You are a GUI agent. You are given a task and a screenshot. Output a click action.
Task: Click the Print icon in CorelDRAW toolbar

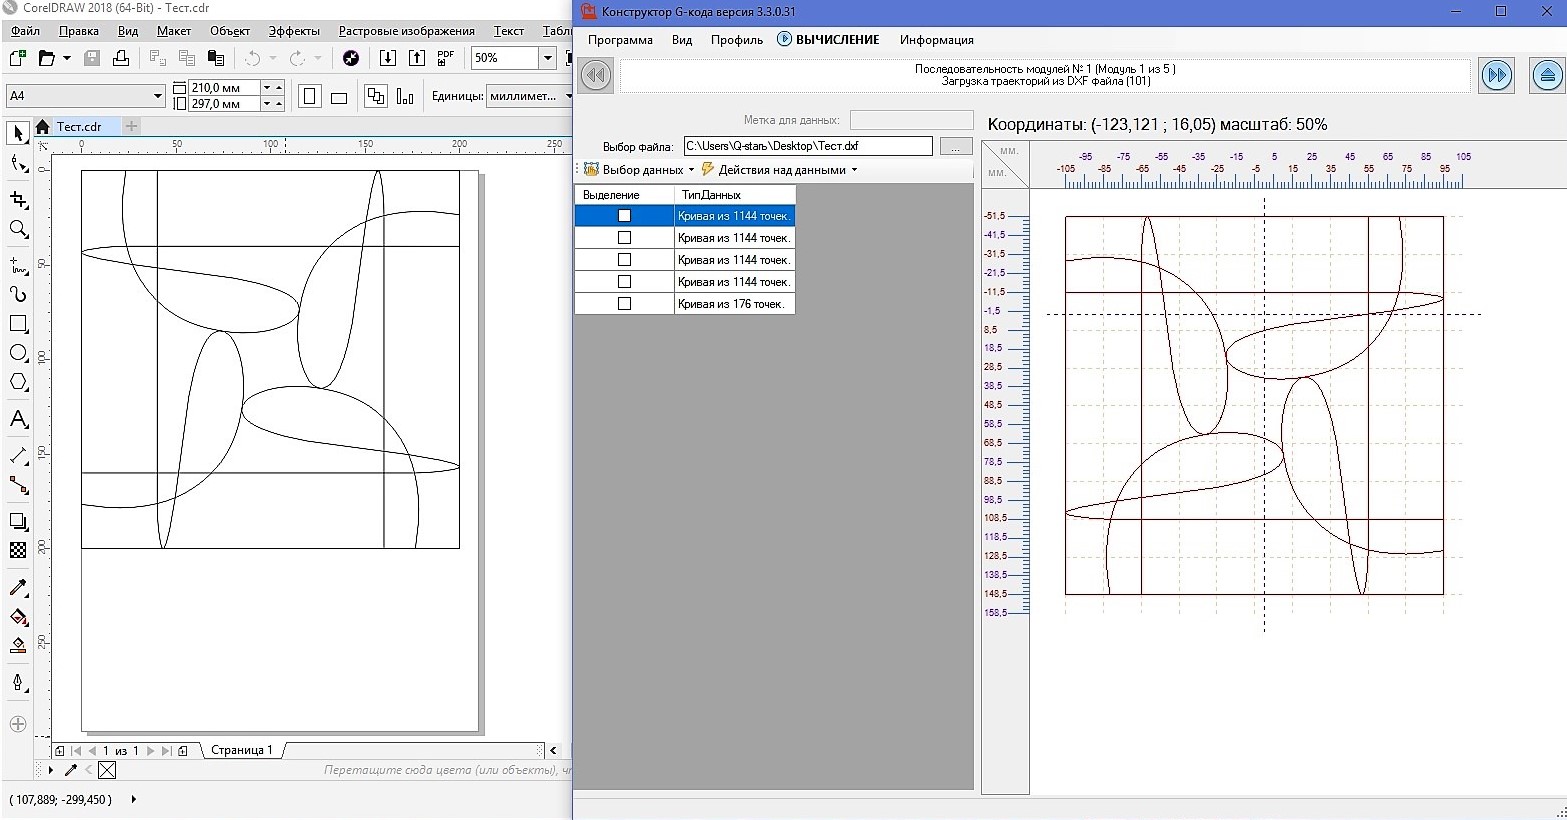pyautogui.click(x=121, y=58)
